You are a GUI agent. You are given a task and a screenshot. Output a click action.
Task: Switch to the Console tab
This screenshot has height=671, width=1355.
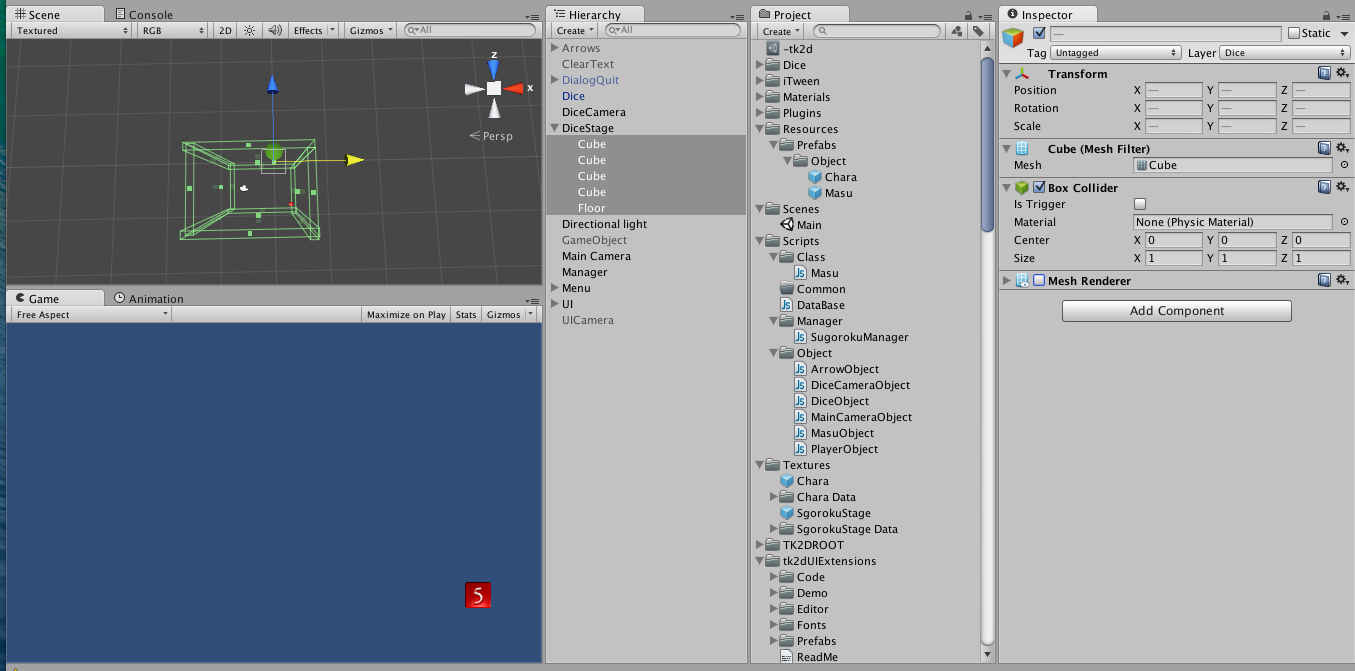[144, 14]
